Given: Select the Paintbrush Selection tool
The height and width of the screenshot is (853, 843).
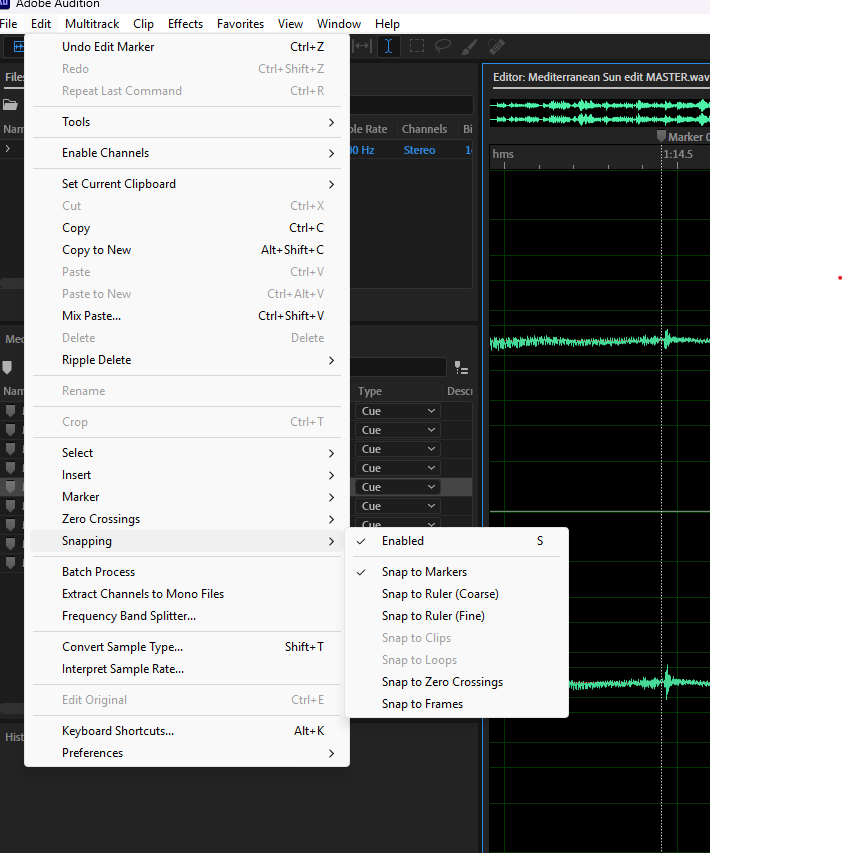Looking at the screenshot, I should [x=469, y=47].
